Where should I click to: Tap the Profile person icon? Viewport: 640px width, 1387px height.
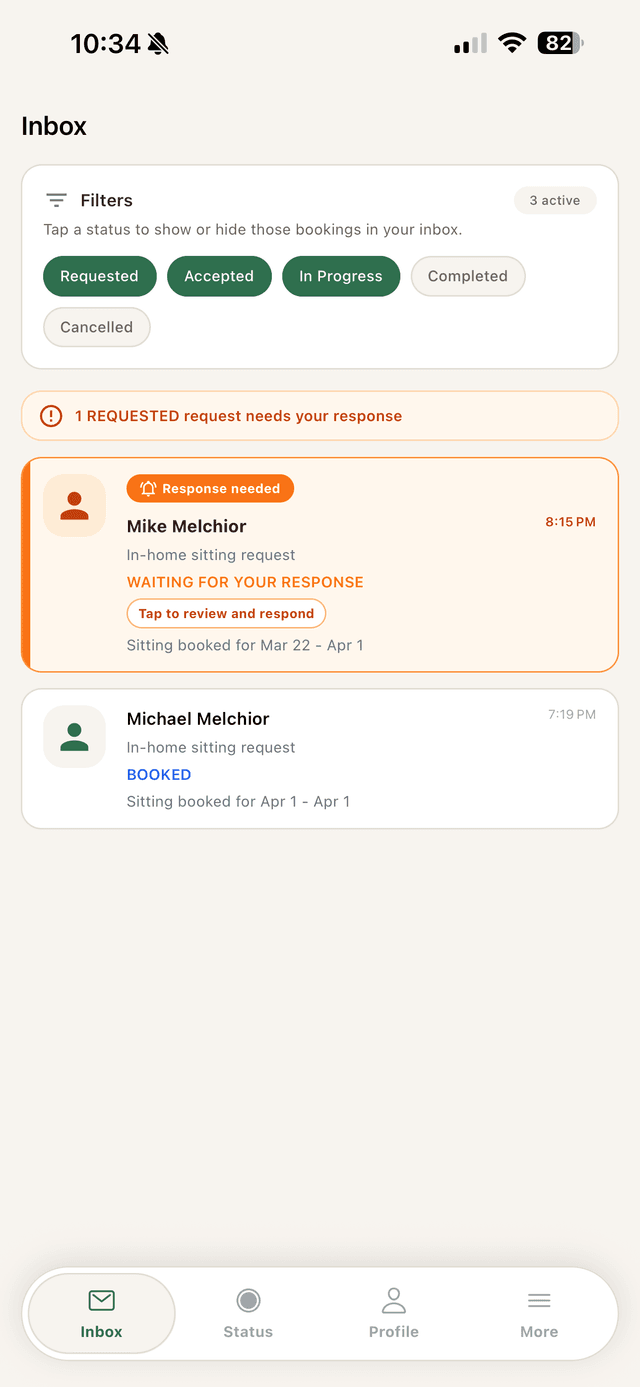point(394,1300)
